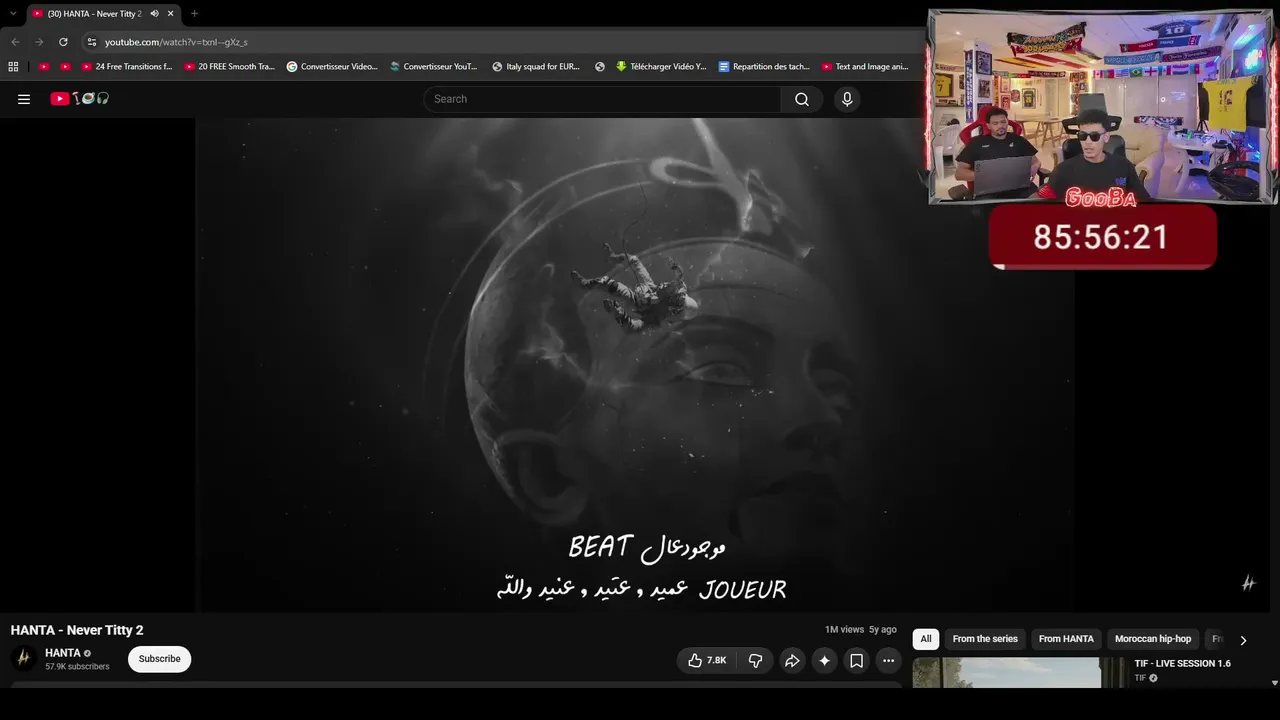The height and width of the screenshot is (720, 1280).
Task: Open the sparkle Ask AI button
Action: (824, 660)
